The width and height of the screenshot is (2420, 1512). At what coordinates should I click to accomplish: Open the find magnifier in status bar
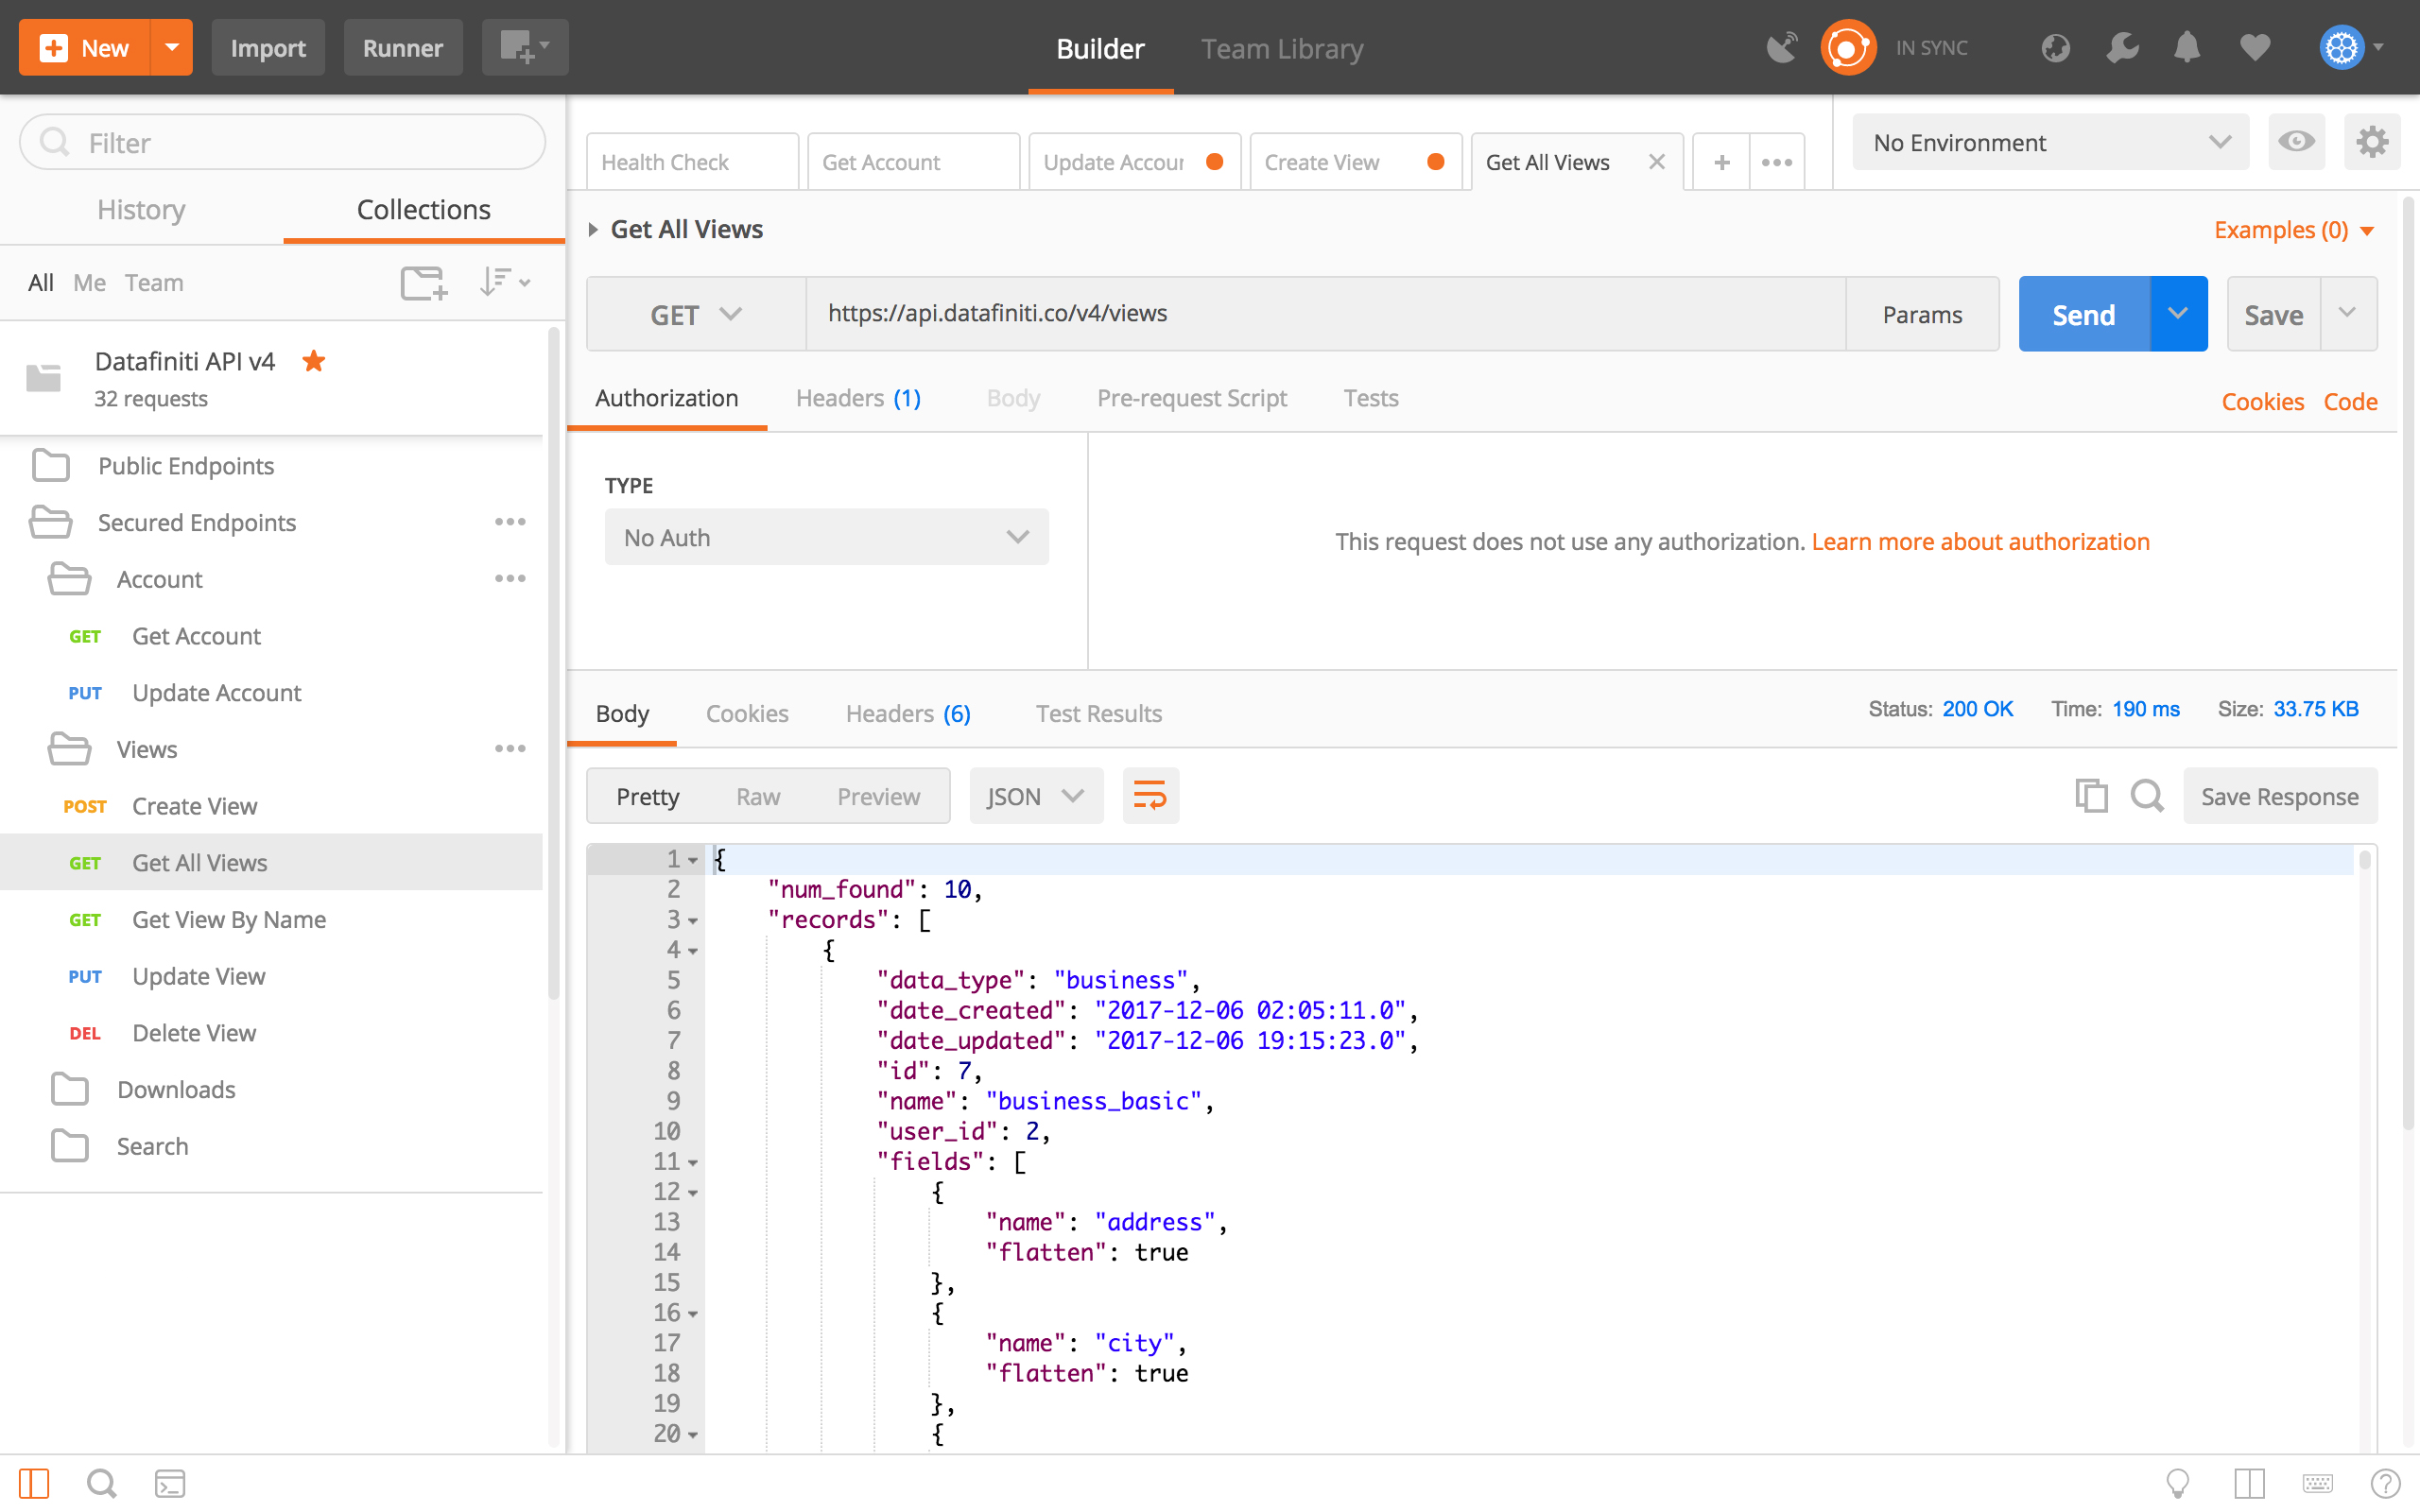[102, 1484]
